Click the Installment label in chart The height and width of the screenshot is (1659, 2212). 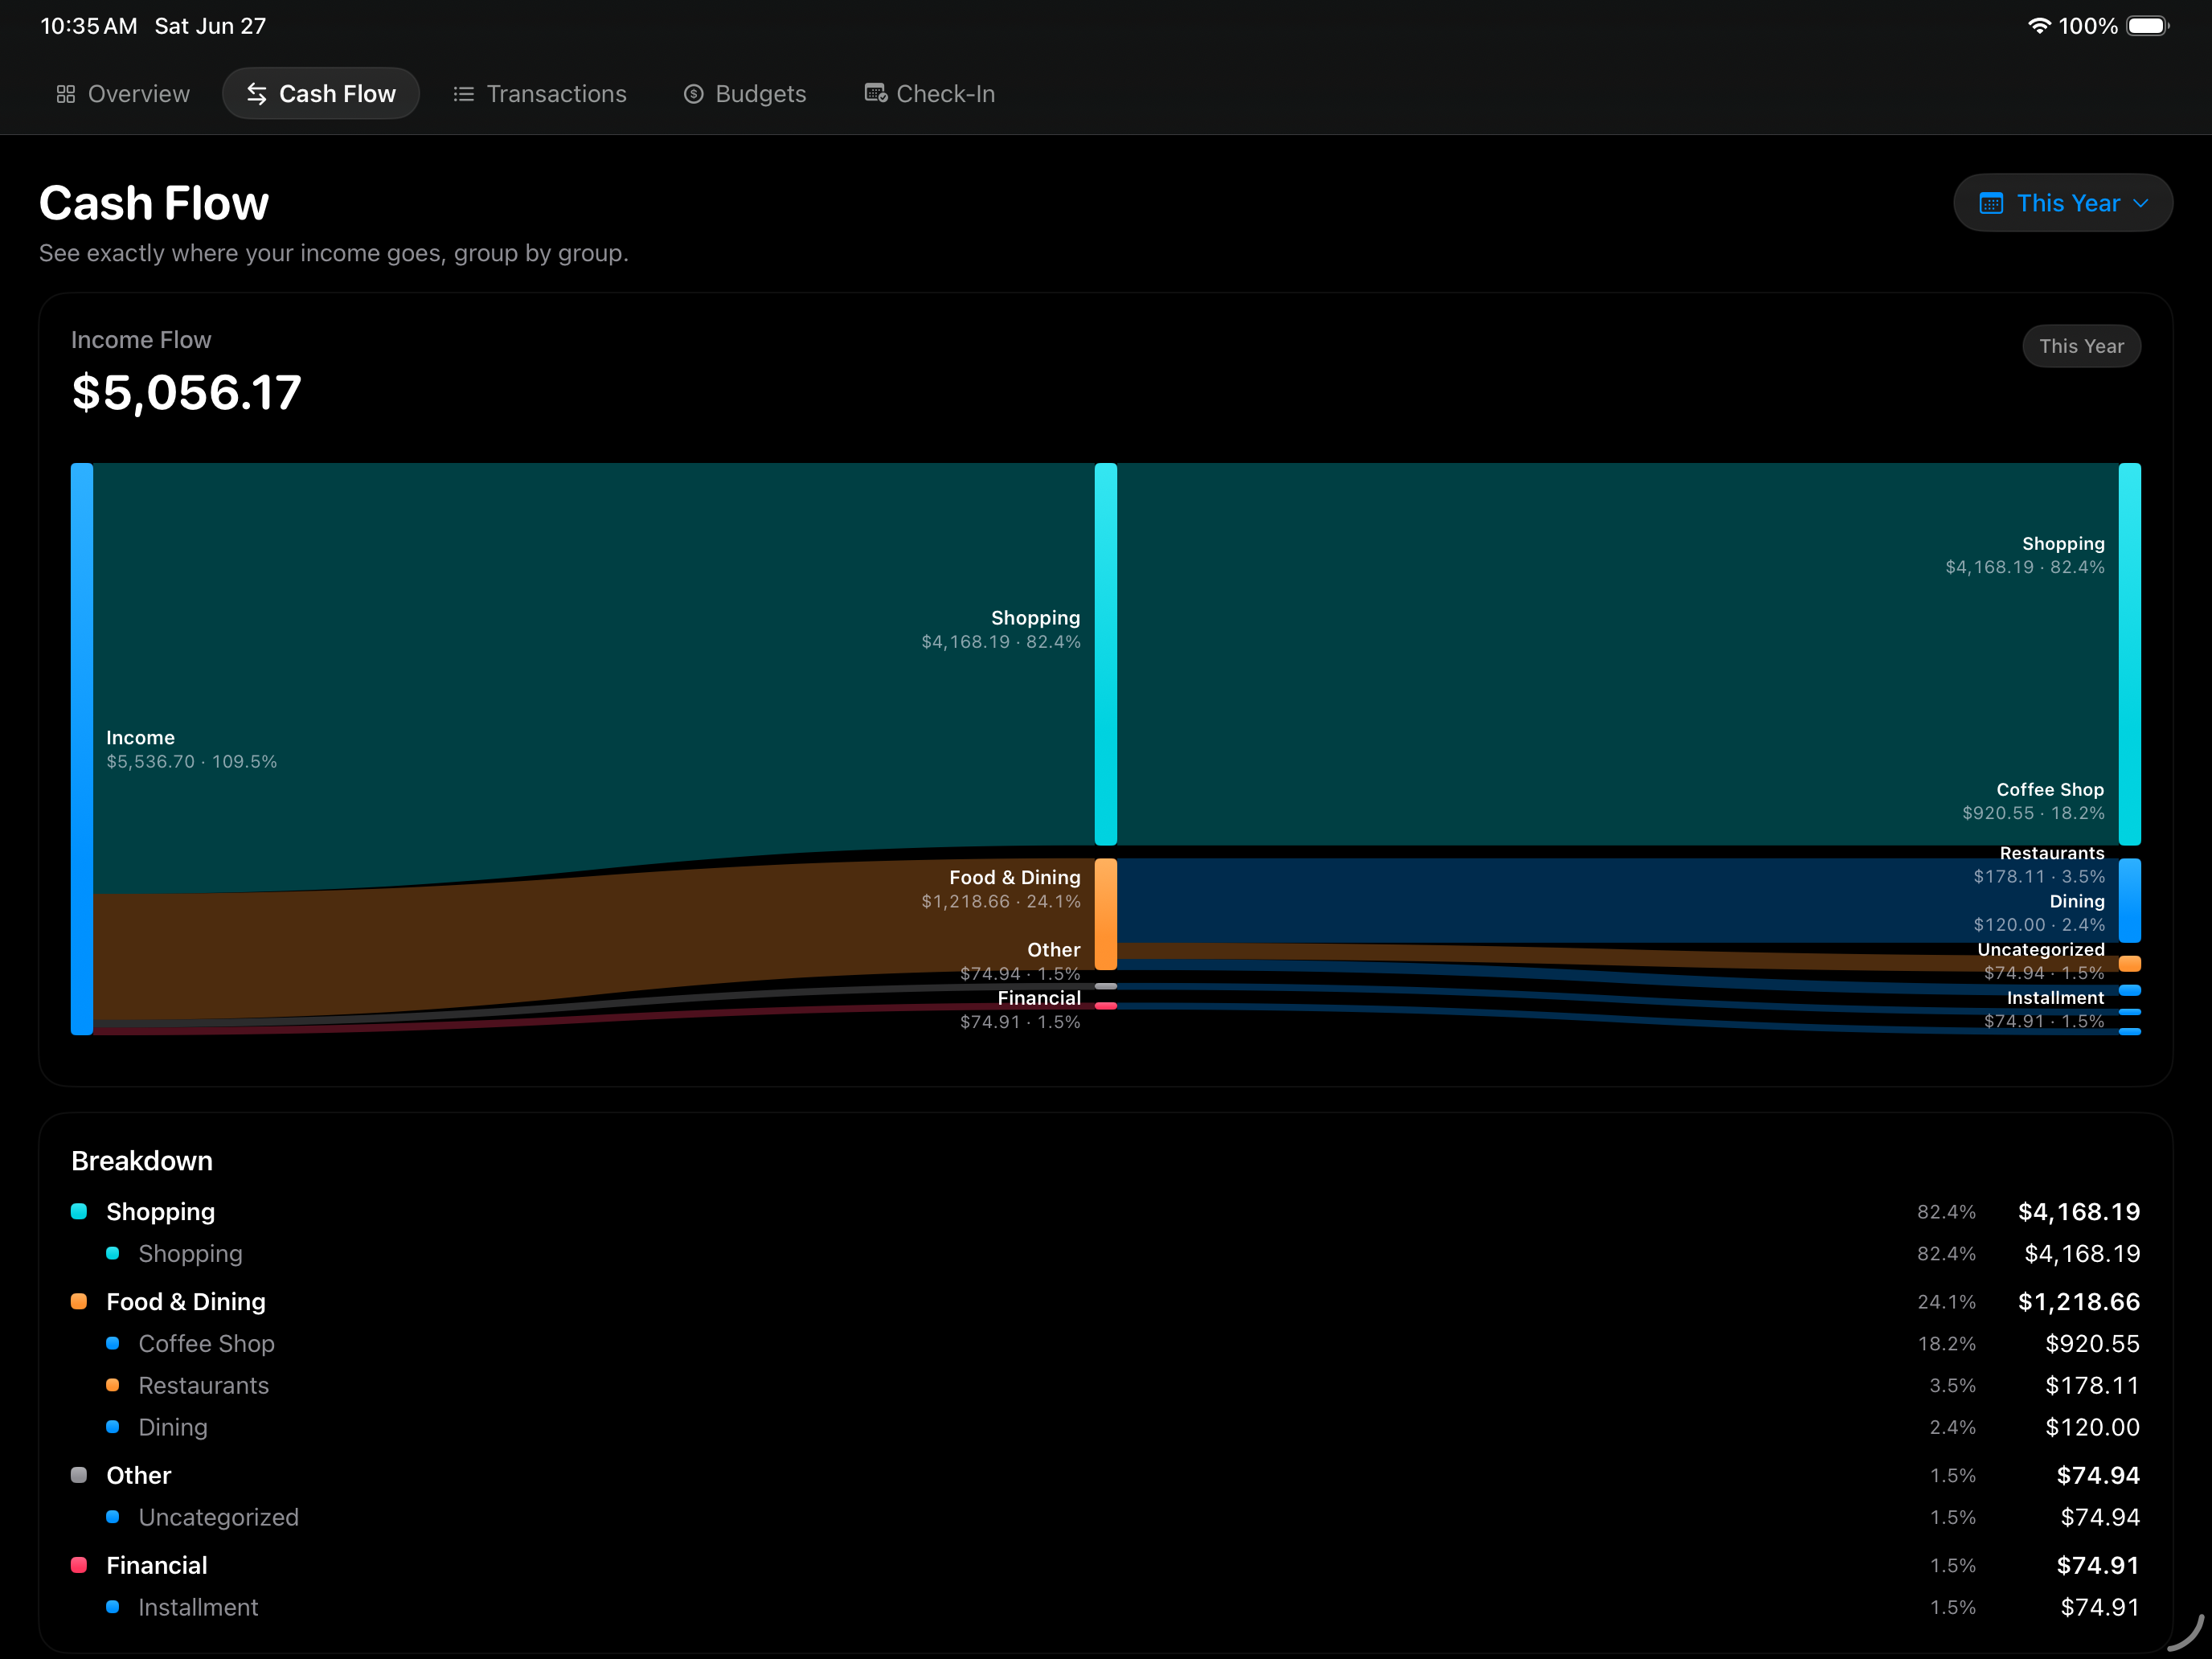coord(2055,998)
